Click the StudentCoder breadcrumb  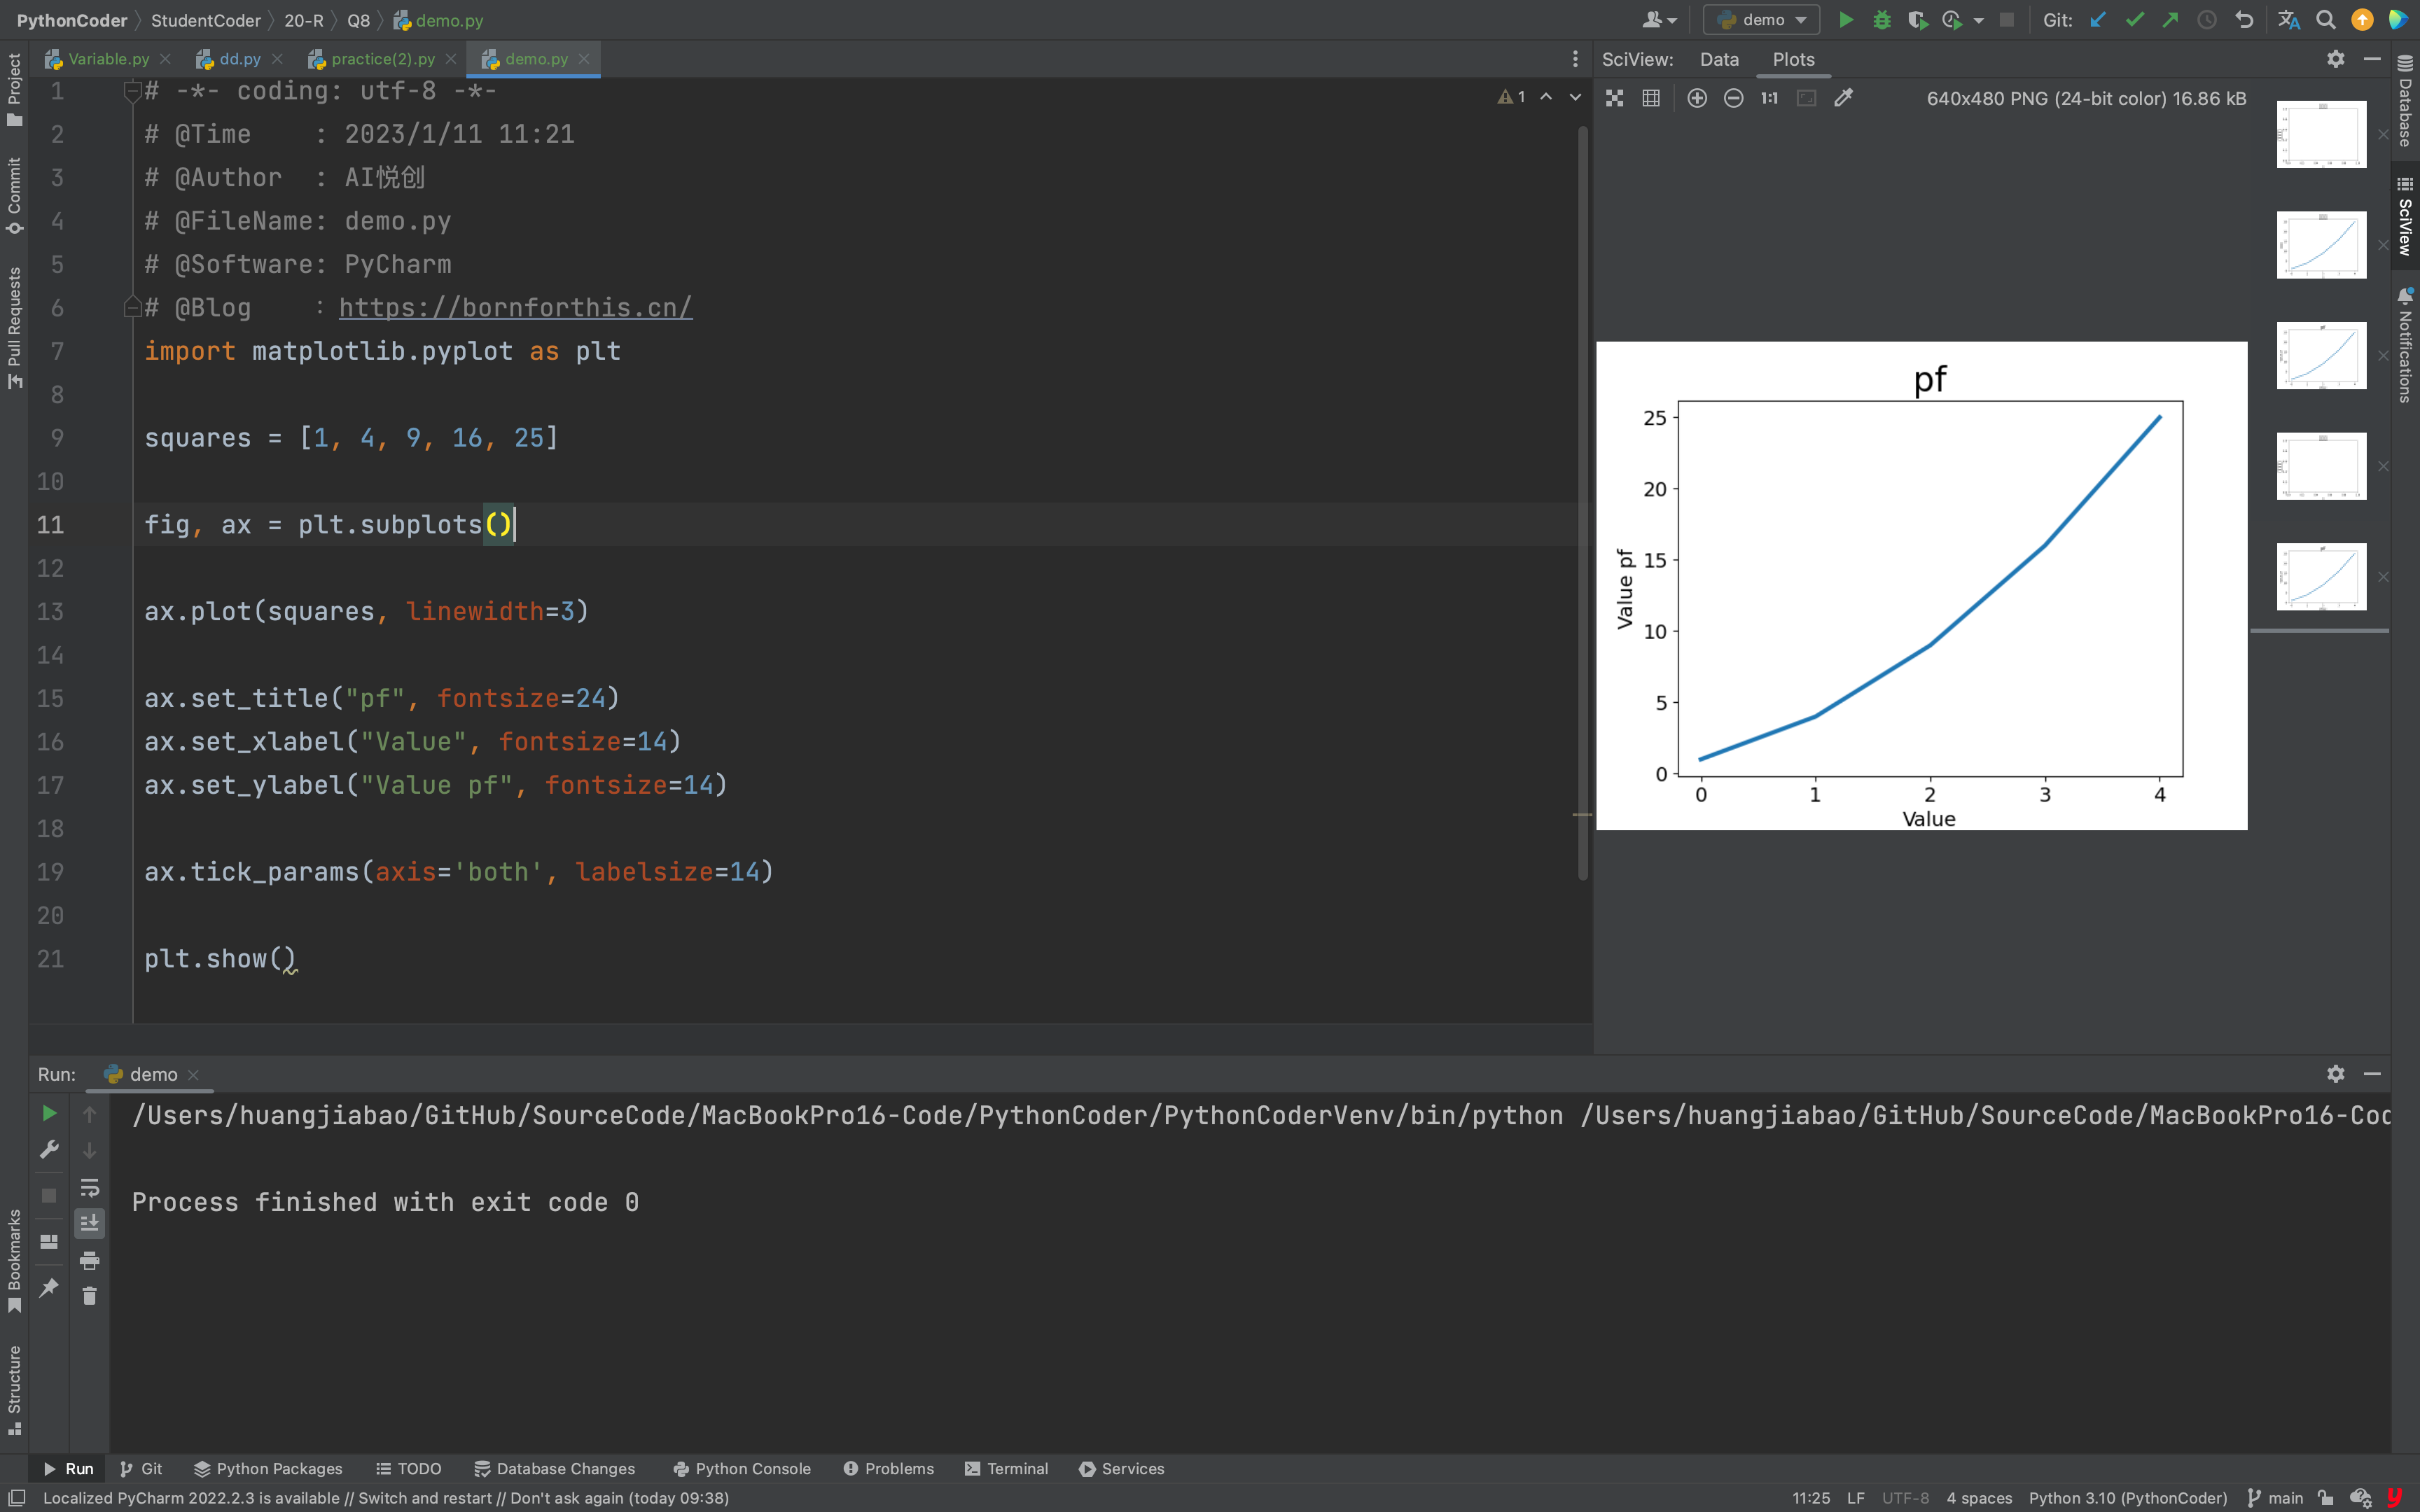205,20
